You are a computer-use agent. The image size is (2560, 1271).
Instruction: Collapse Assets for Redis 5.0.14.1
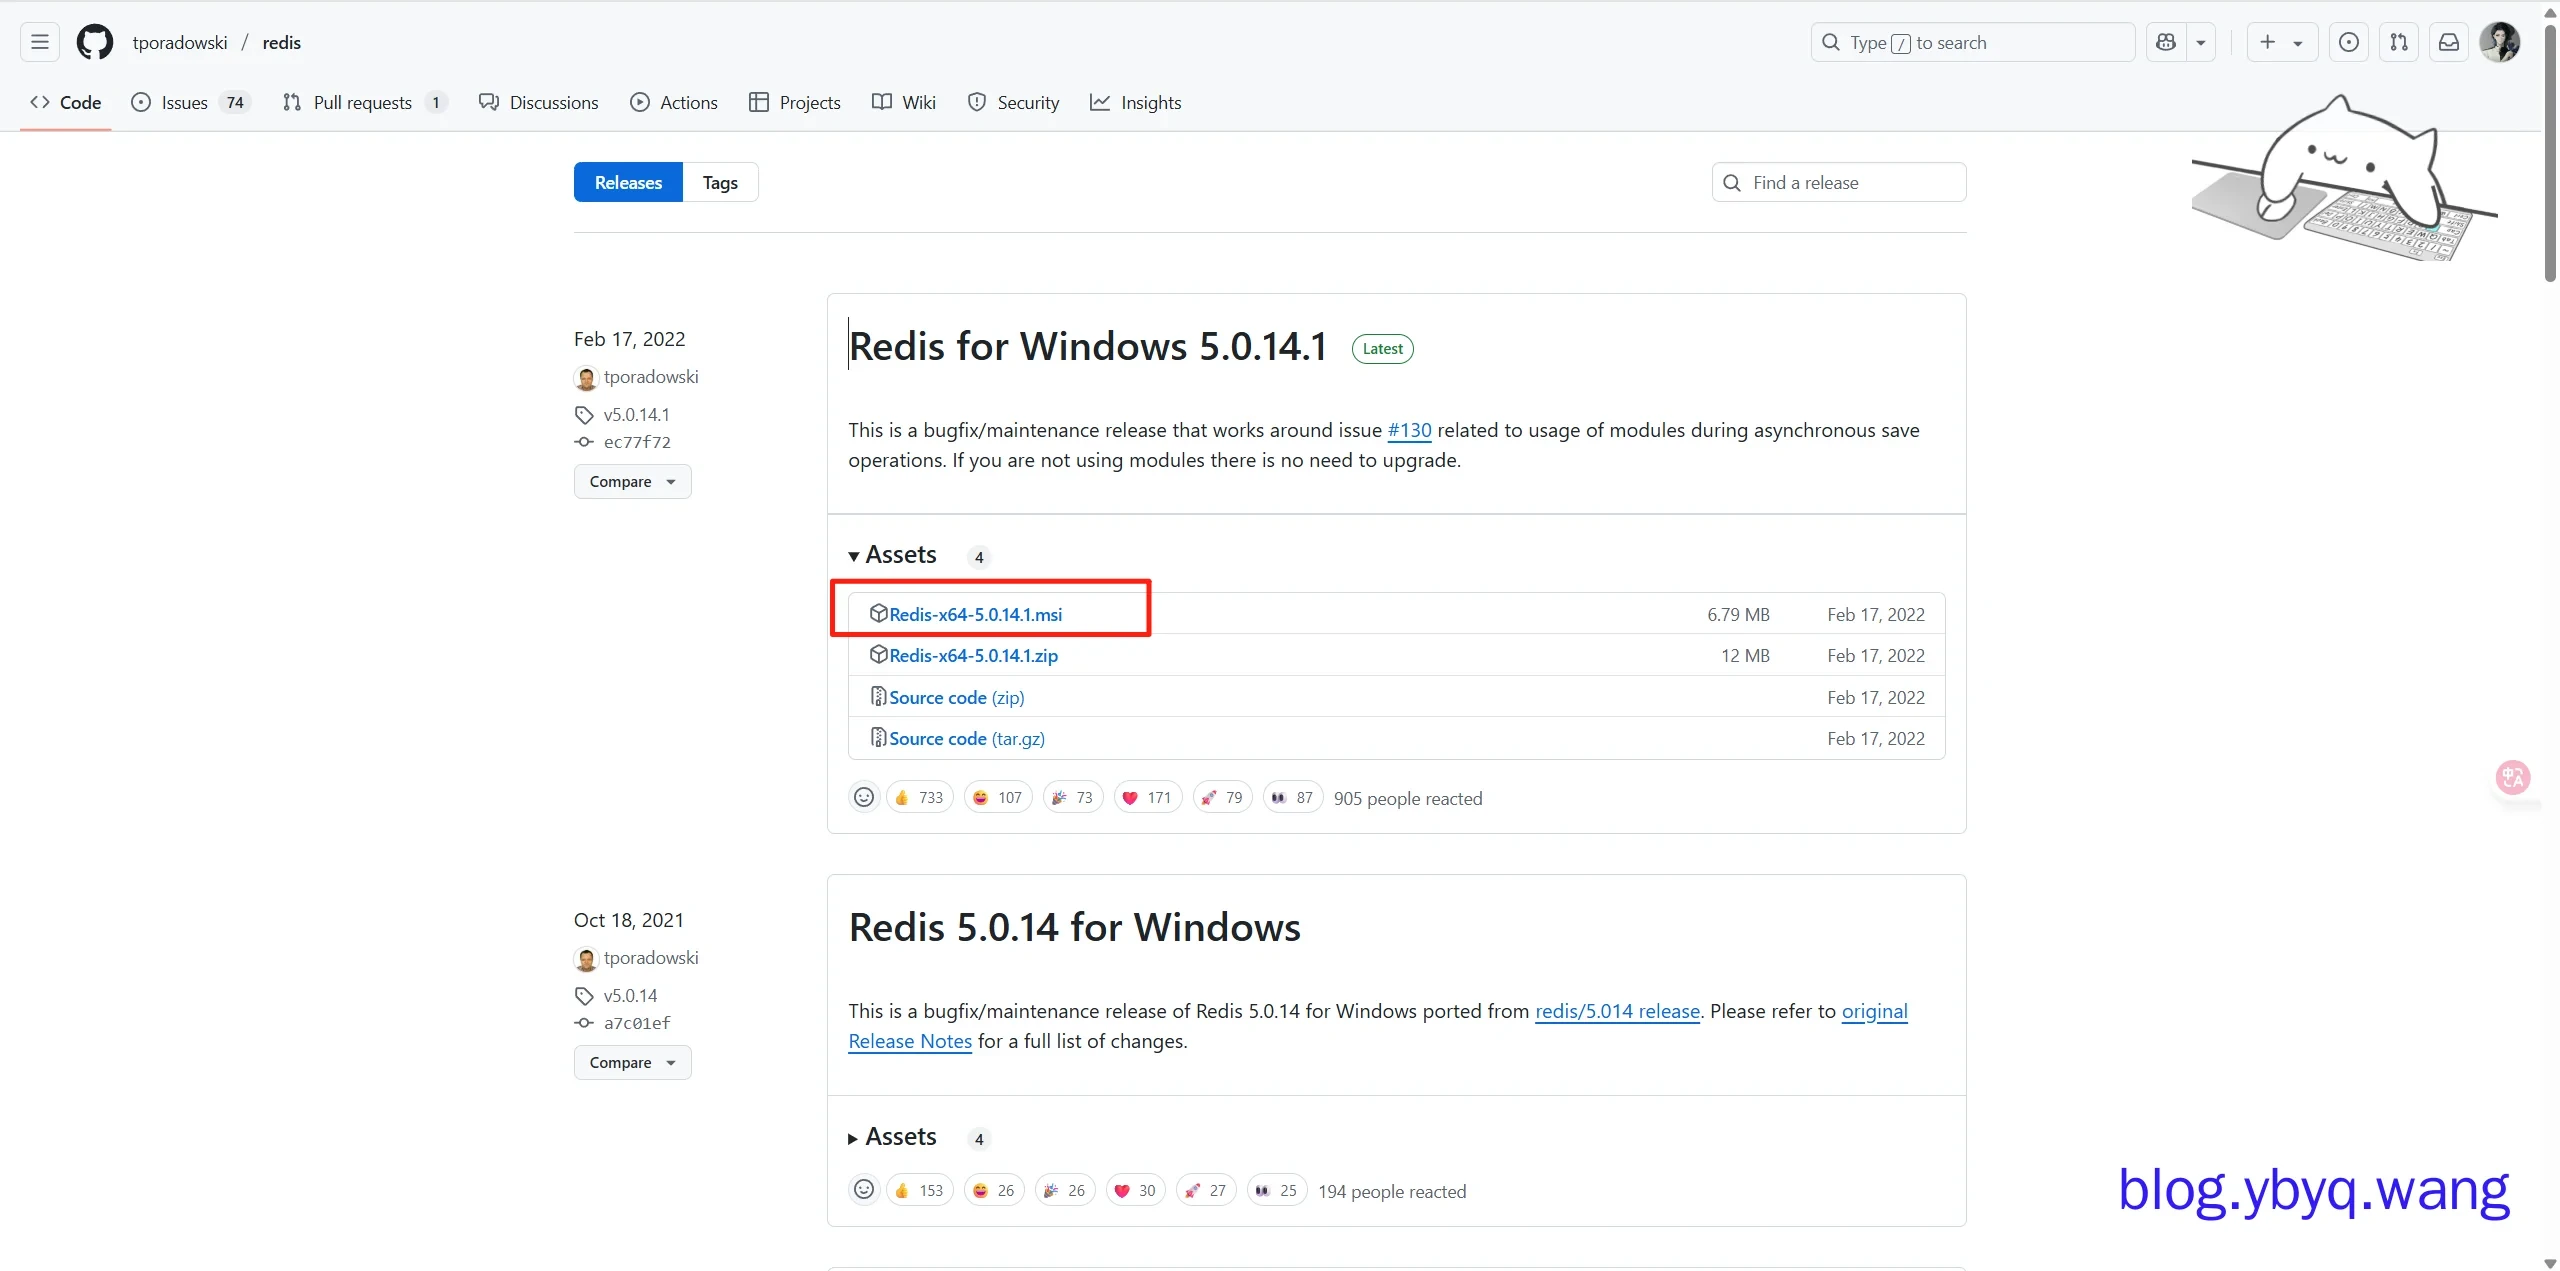click(x=893, y=555)
